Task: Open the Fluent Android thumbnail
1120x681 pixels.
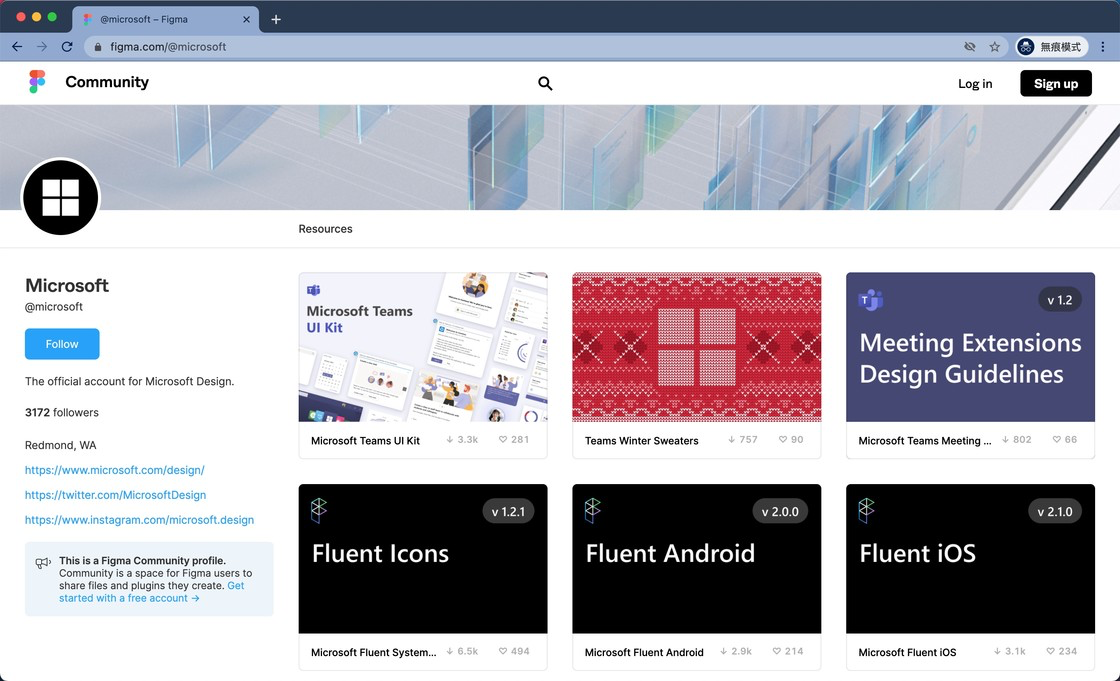Action: (696, 559)
